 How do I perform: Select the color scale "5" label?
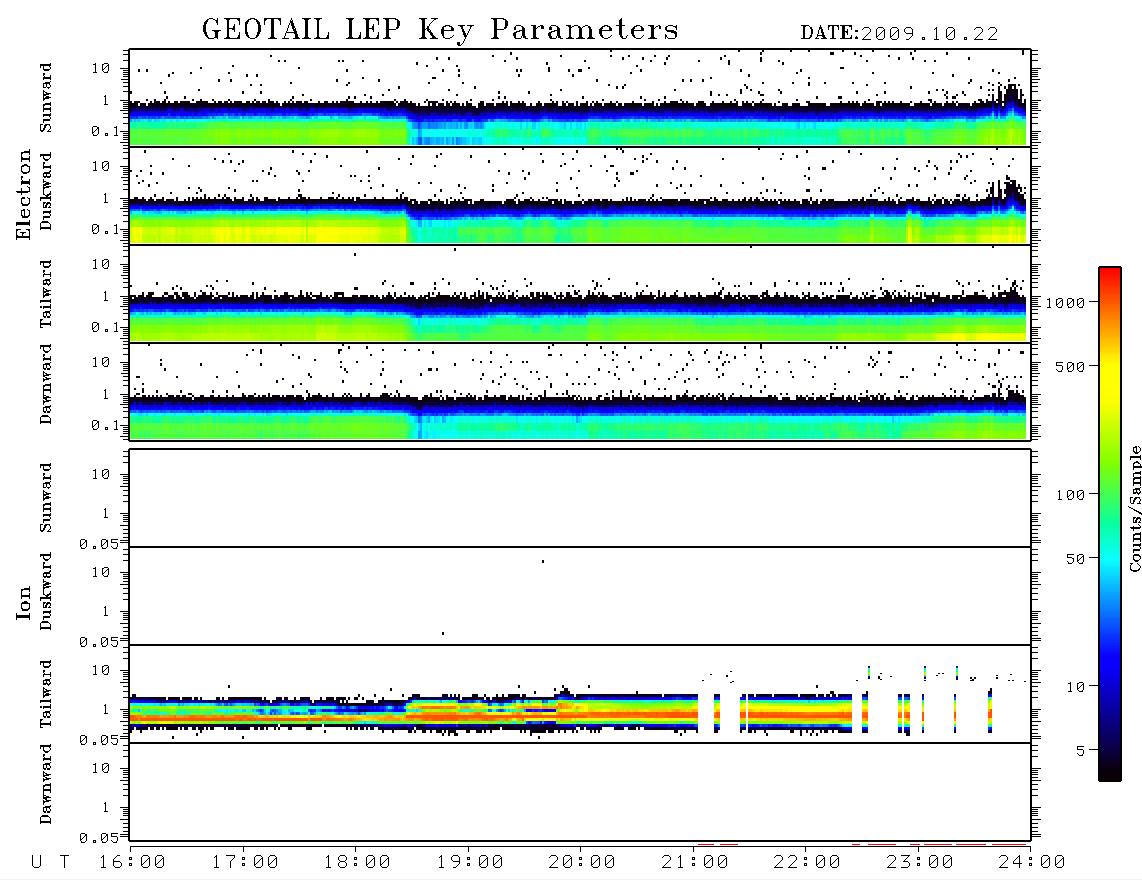[1081, 751]
